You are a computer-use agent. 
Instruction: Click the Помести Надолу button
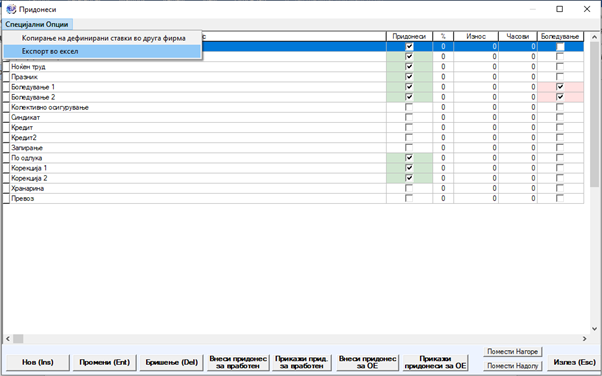point(513,366)
